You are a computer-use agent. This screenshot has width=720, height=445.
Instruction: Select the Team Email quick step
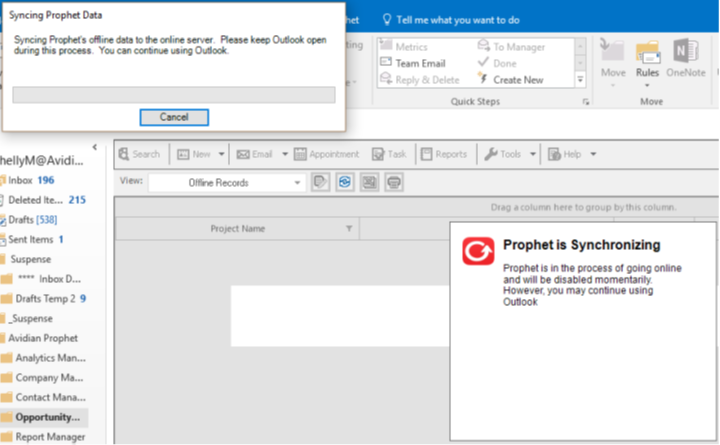pyautogui.click(x=413, y=63)
